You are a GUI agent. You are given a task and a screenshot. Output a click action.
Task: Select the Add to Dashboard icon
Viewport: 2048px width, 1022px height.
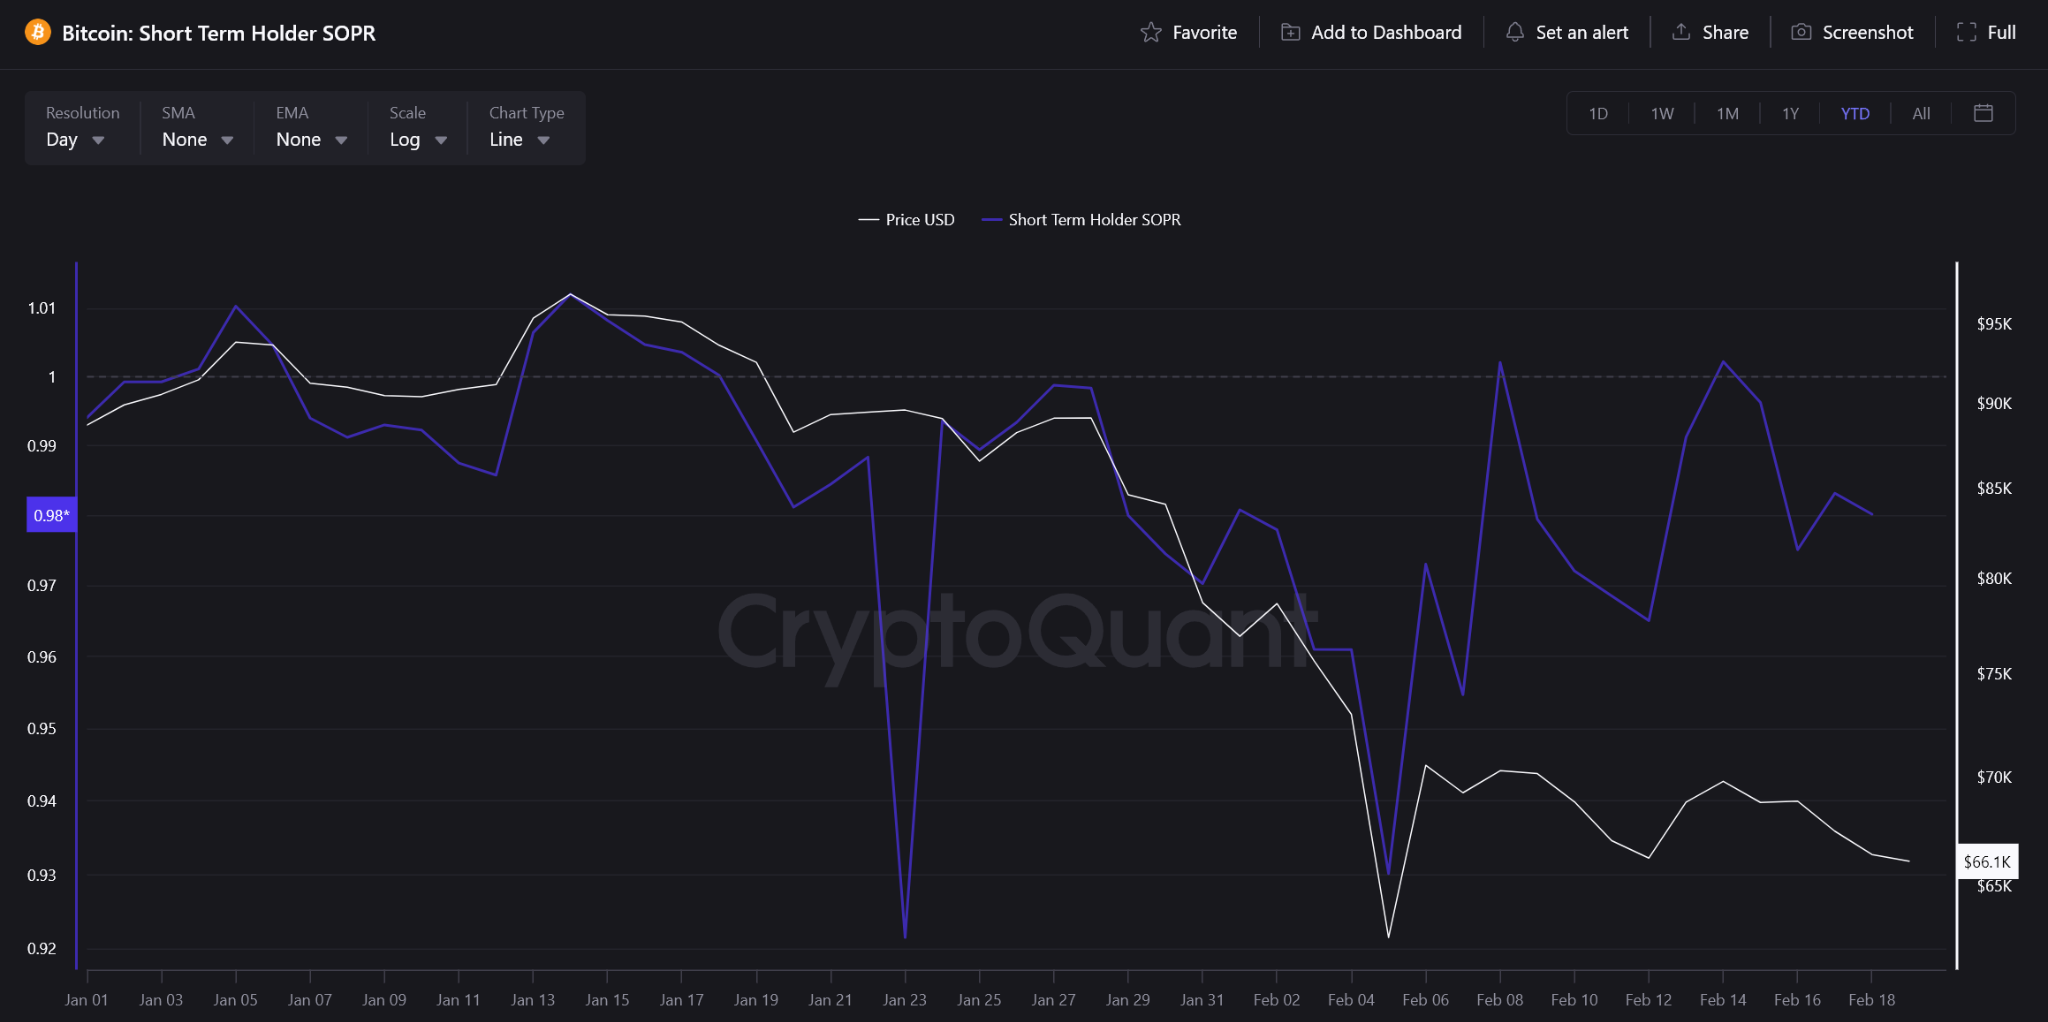pyautogui.click(x=1291, y=32)
